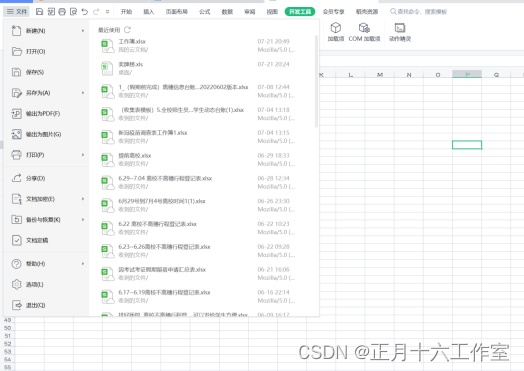Viewport: 524px width, 371px height.
Task: Click the 保存(S) disk icon in file menu
Action: (16, 72)
